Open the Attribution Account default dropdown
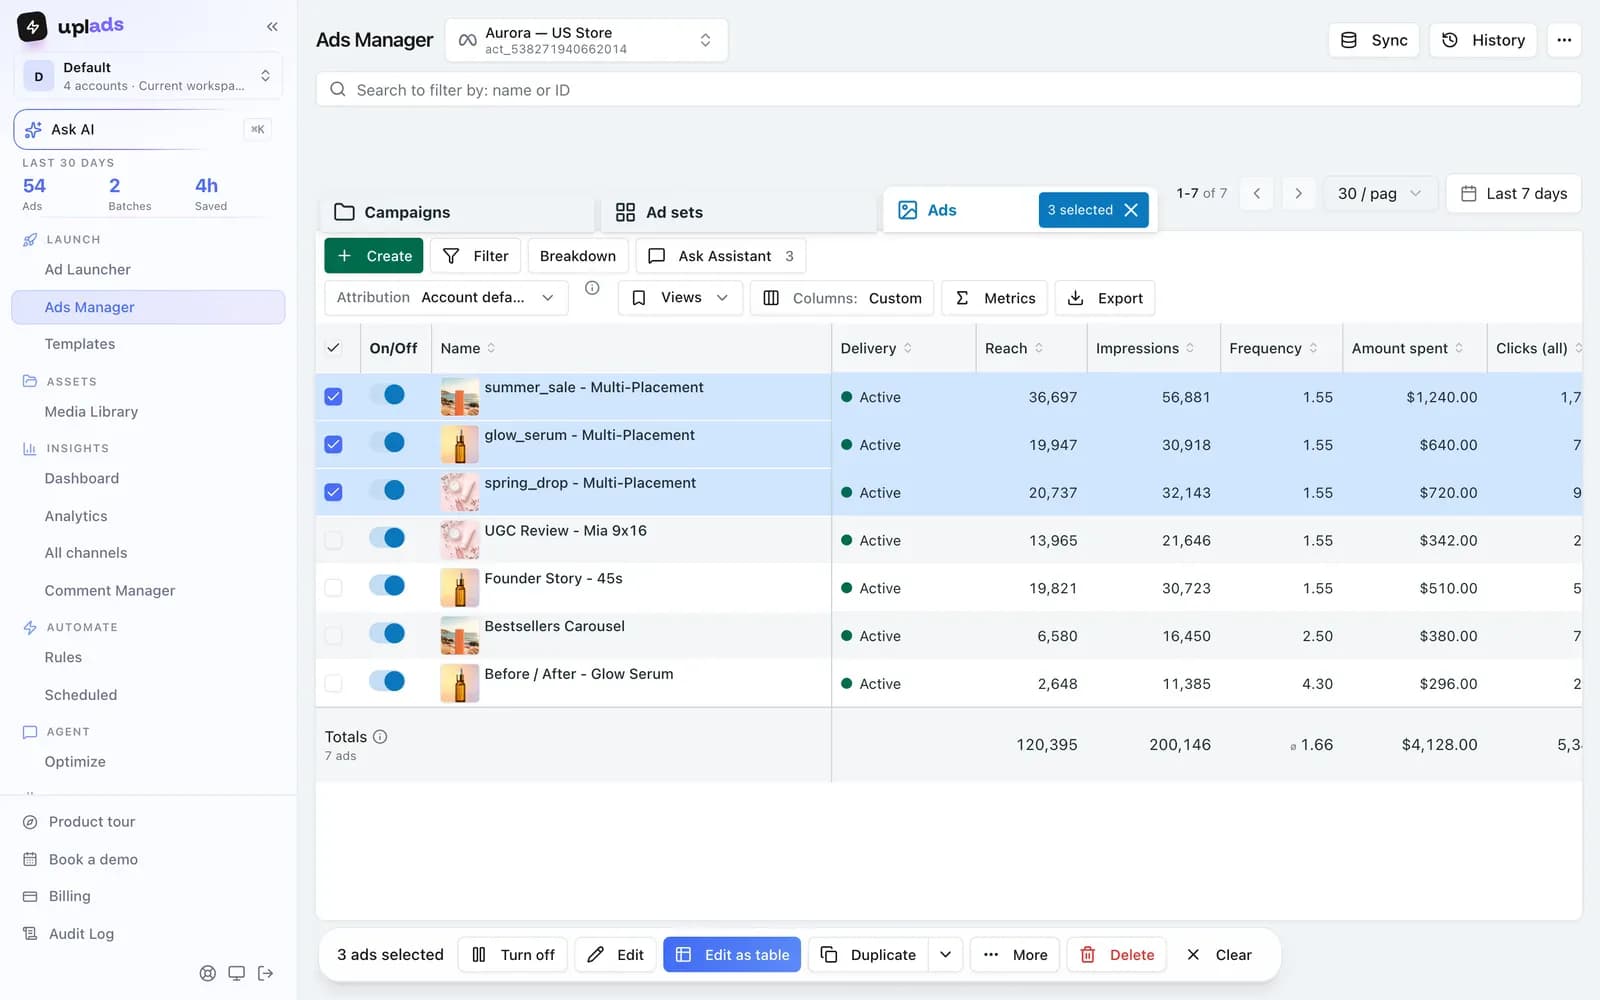 [x=446, y=298]
